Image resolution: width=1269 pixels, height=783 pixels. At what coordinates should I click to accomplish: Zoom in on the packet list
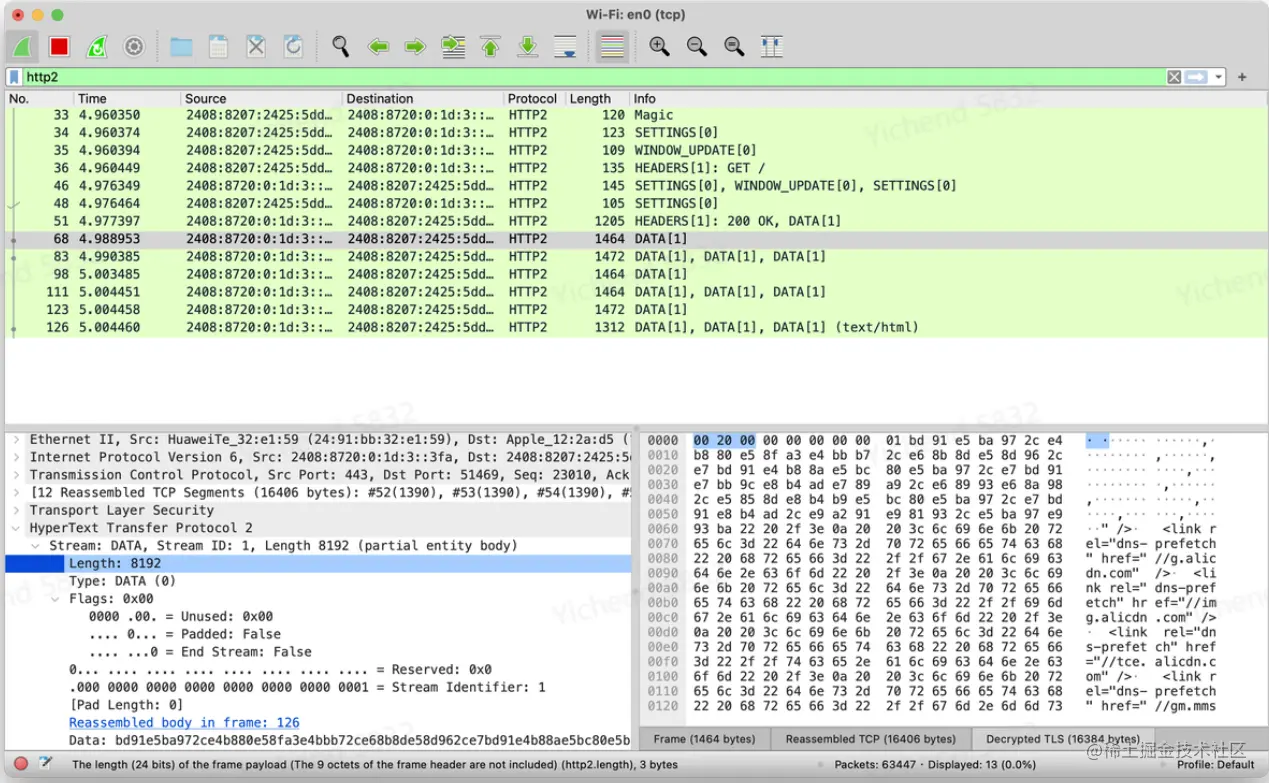point(660,46)
